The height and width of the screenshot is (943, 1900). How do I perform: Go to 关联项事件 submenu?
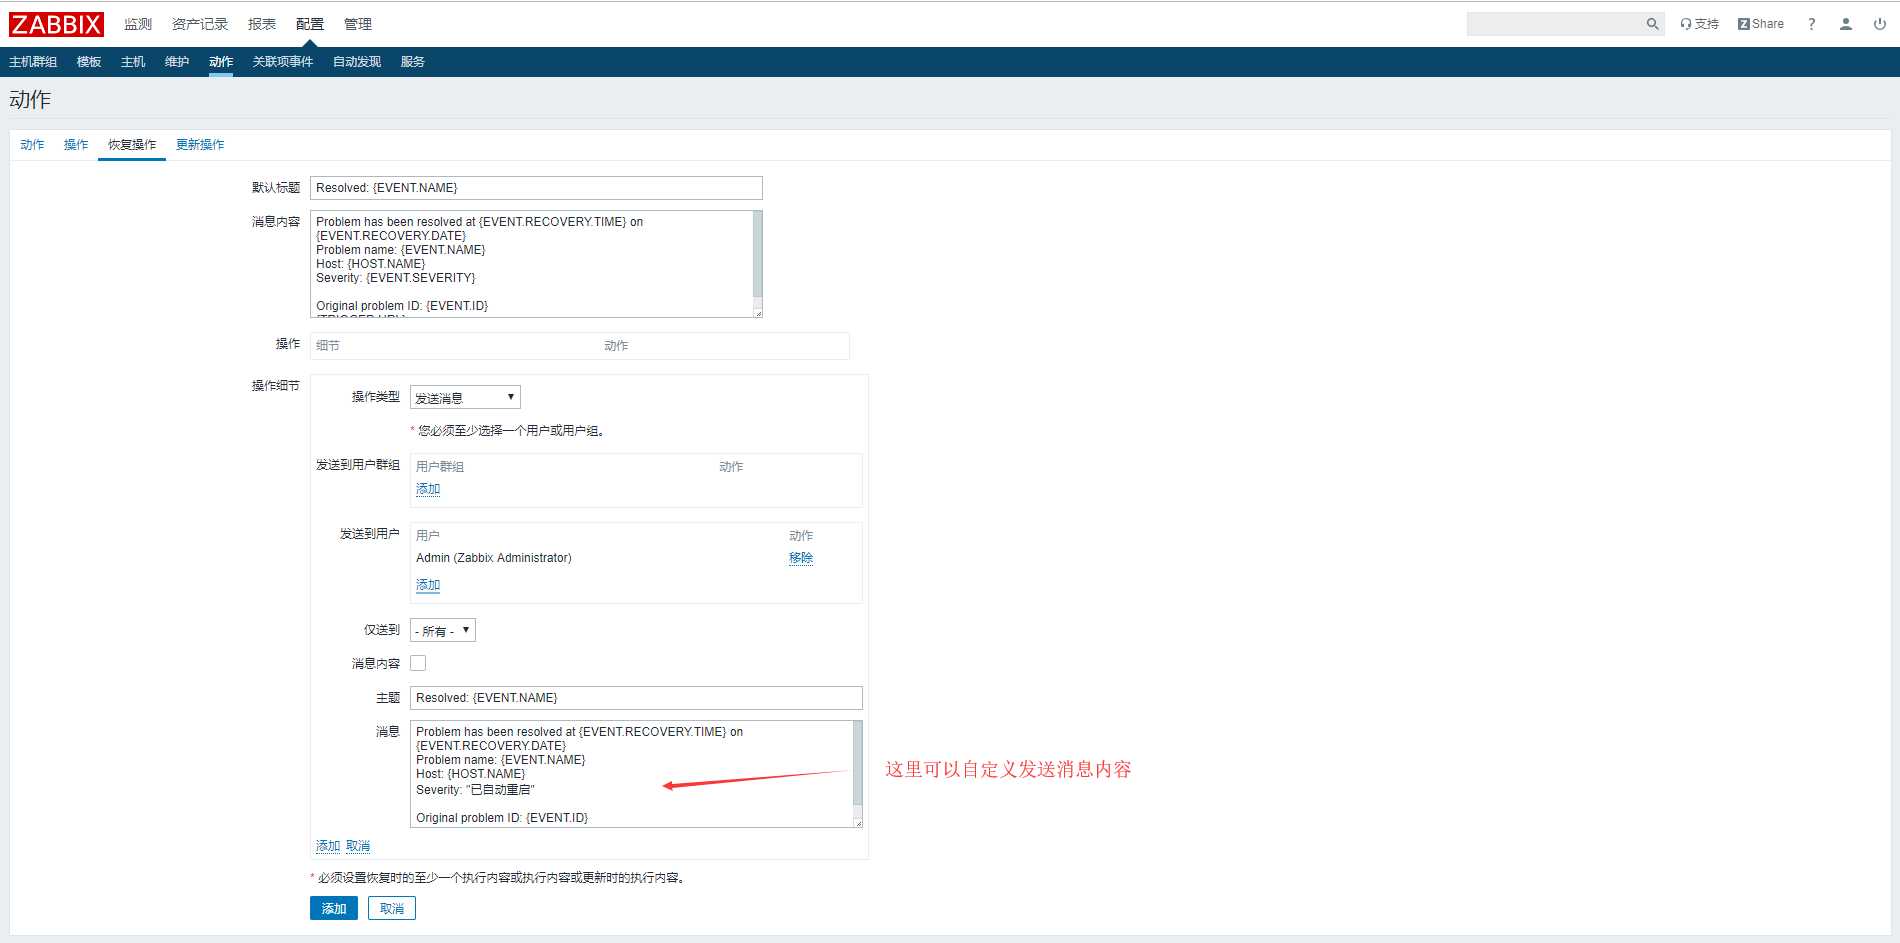click(x=283, y=62)
